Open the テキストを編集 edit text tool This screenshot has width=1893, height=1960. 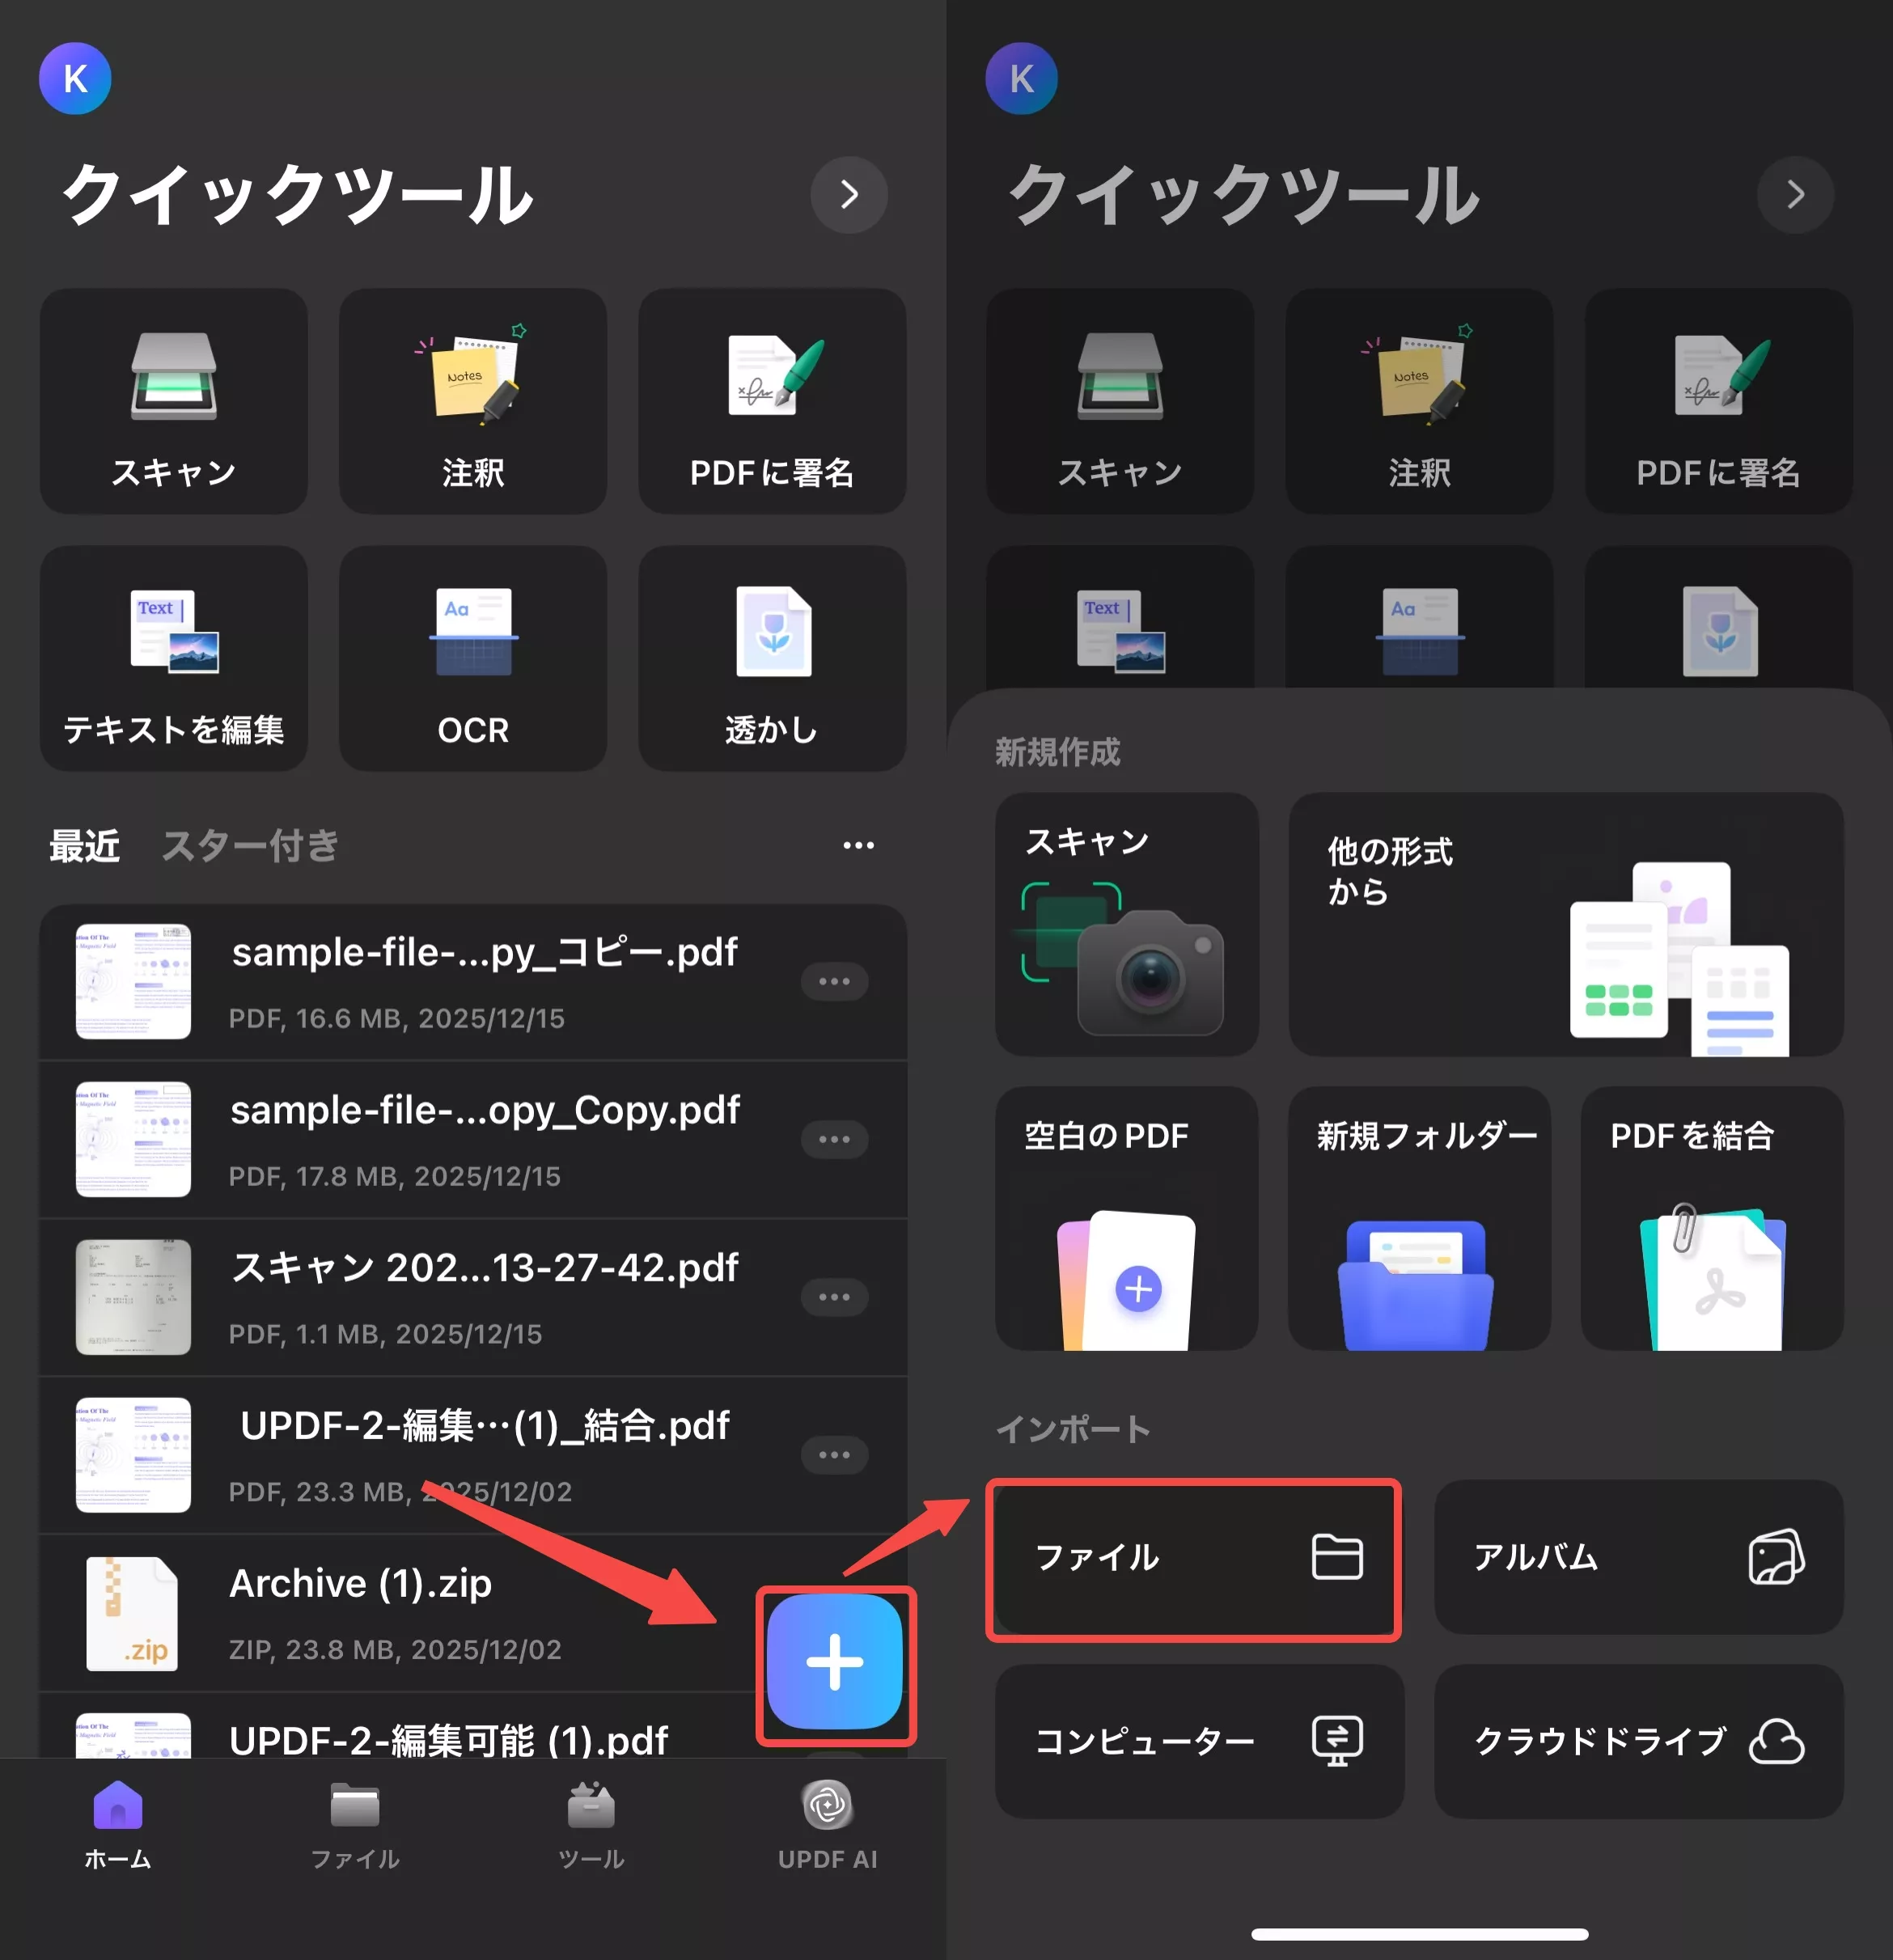point(174,657)
